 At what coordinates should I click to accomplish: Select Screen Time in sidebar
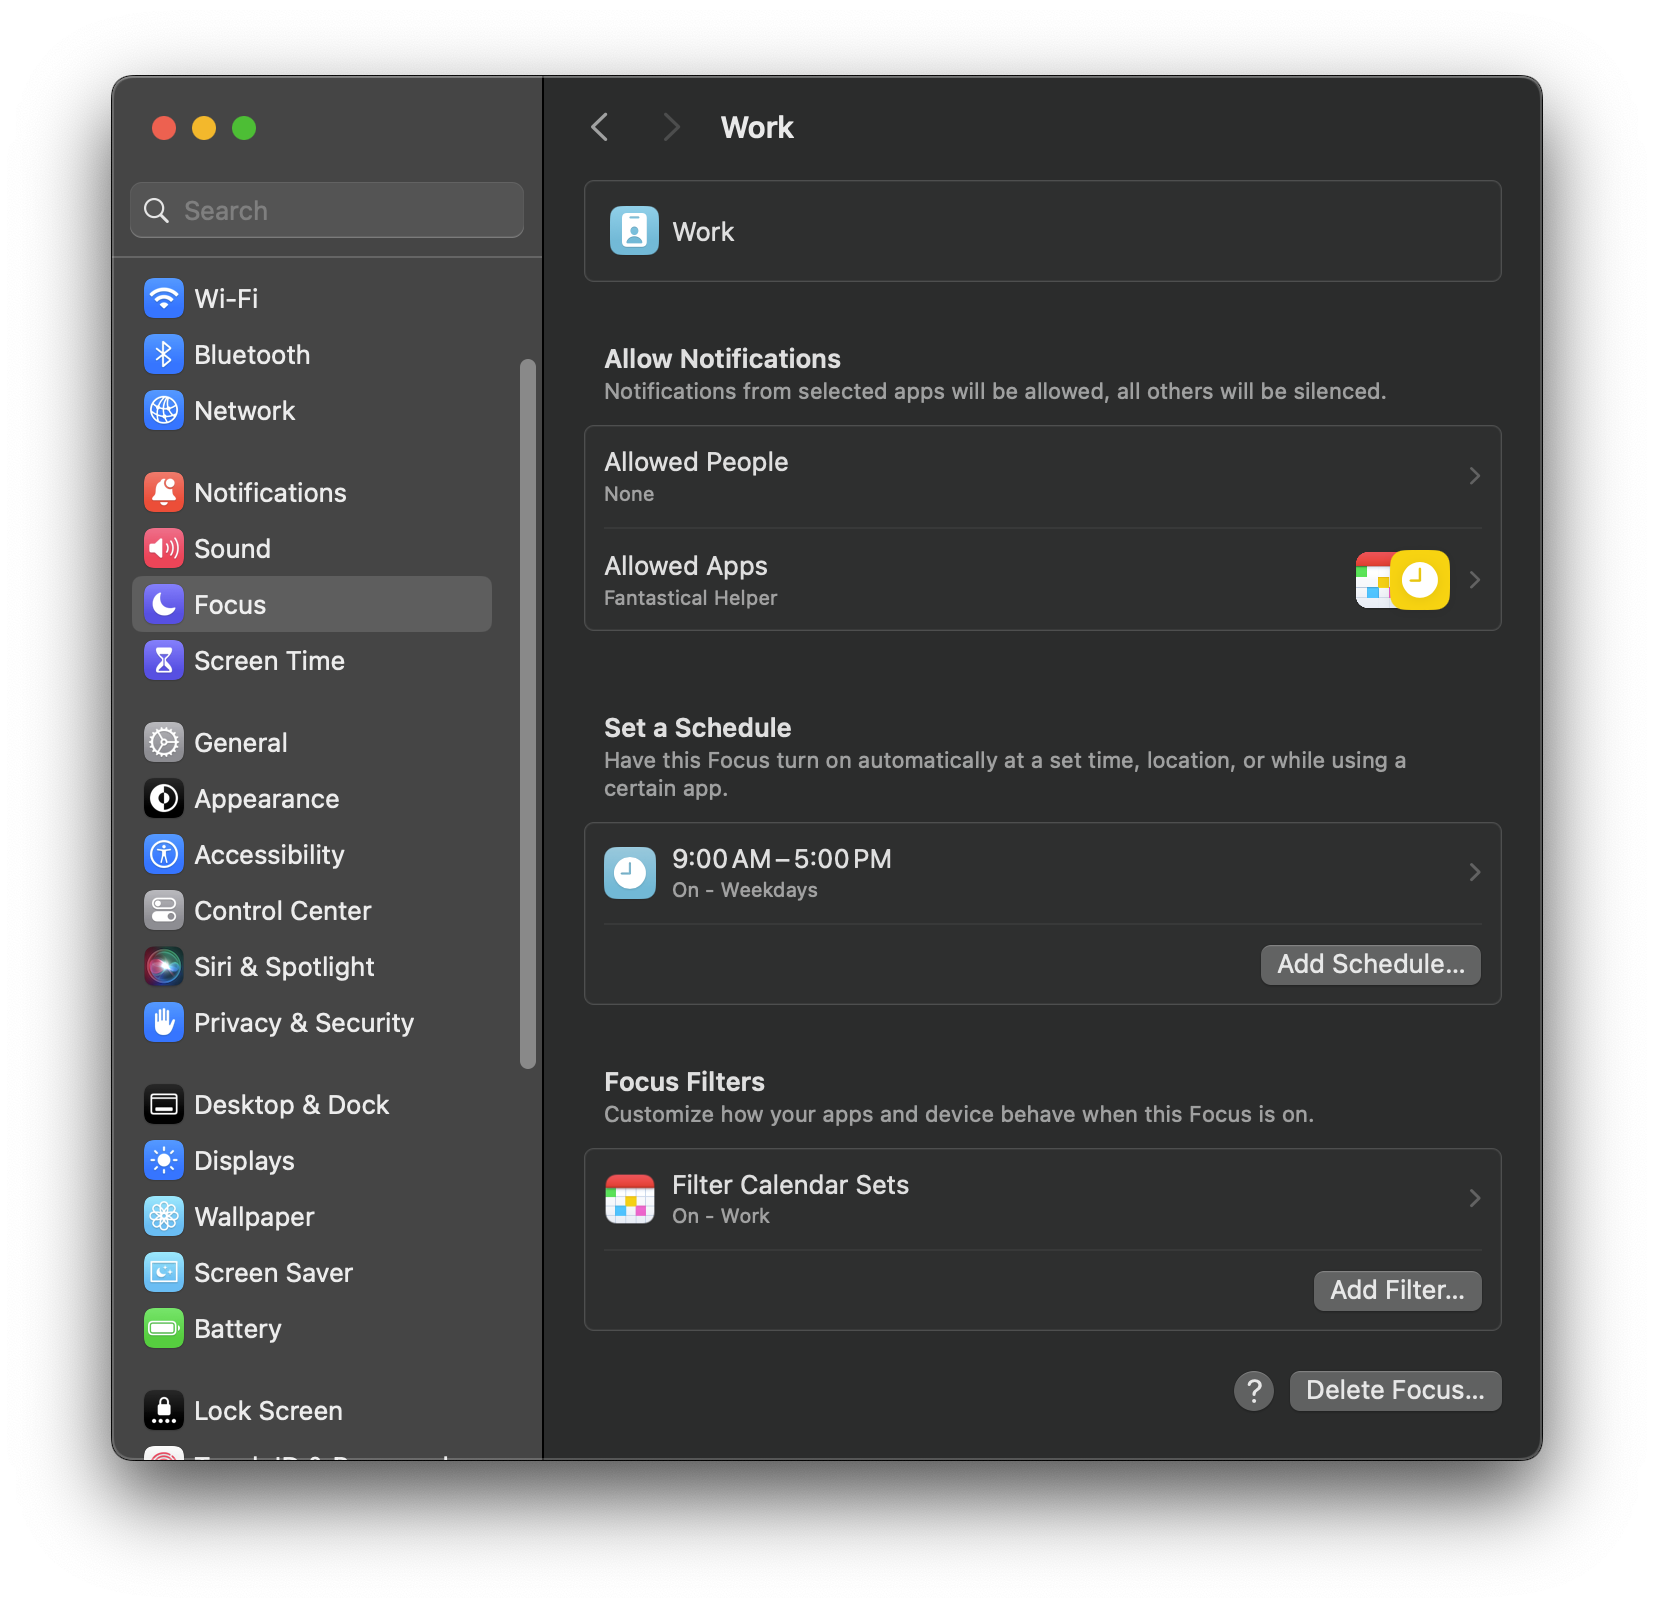click(312, 660)
